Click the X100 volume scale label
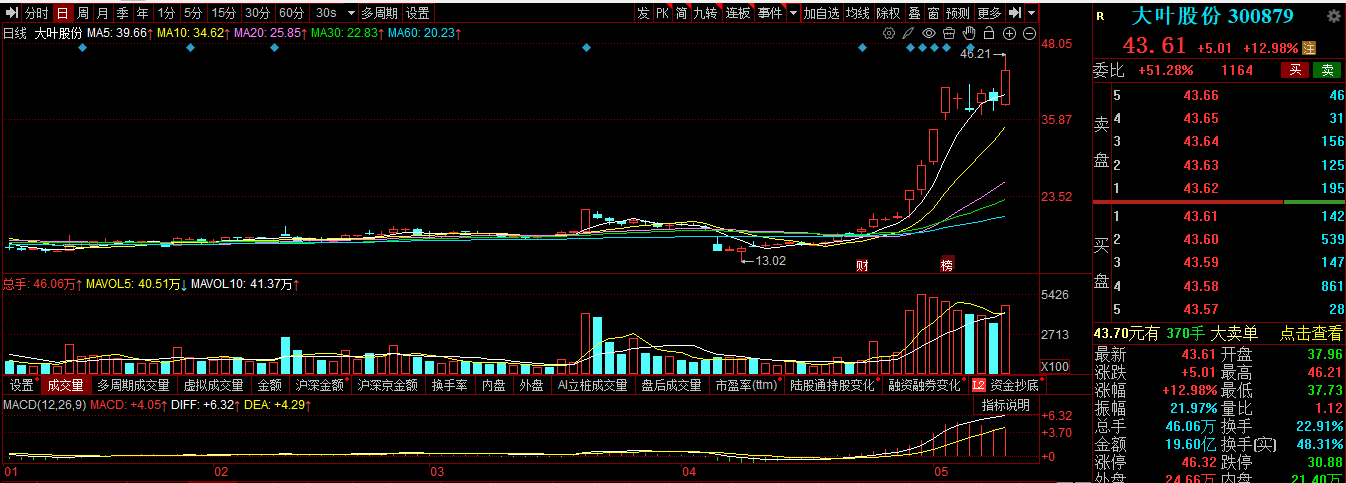 tap(1056, 366)
